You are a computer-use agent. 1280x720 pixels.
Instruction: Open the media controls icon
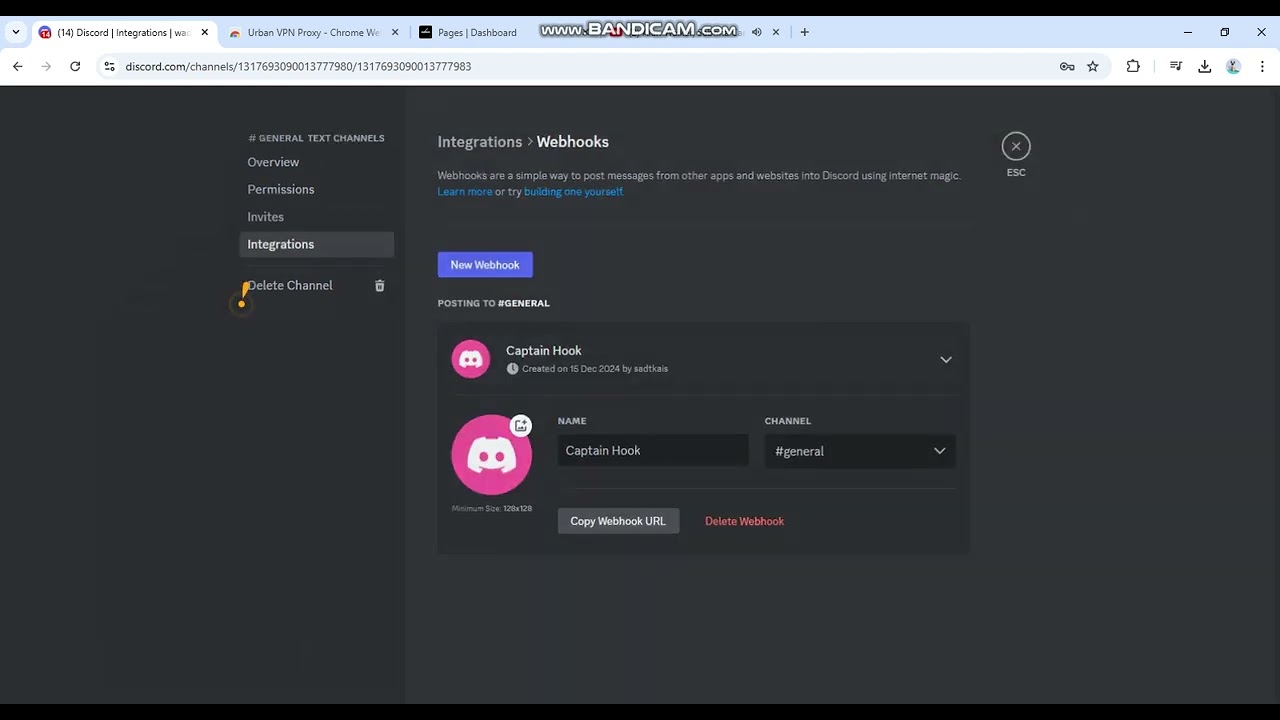click(1176, 66)
